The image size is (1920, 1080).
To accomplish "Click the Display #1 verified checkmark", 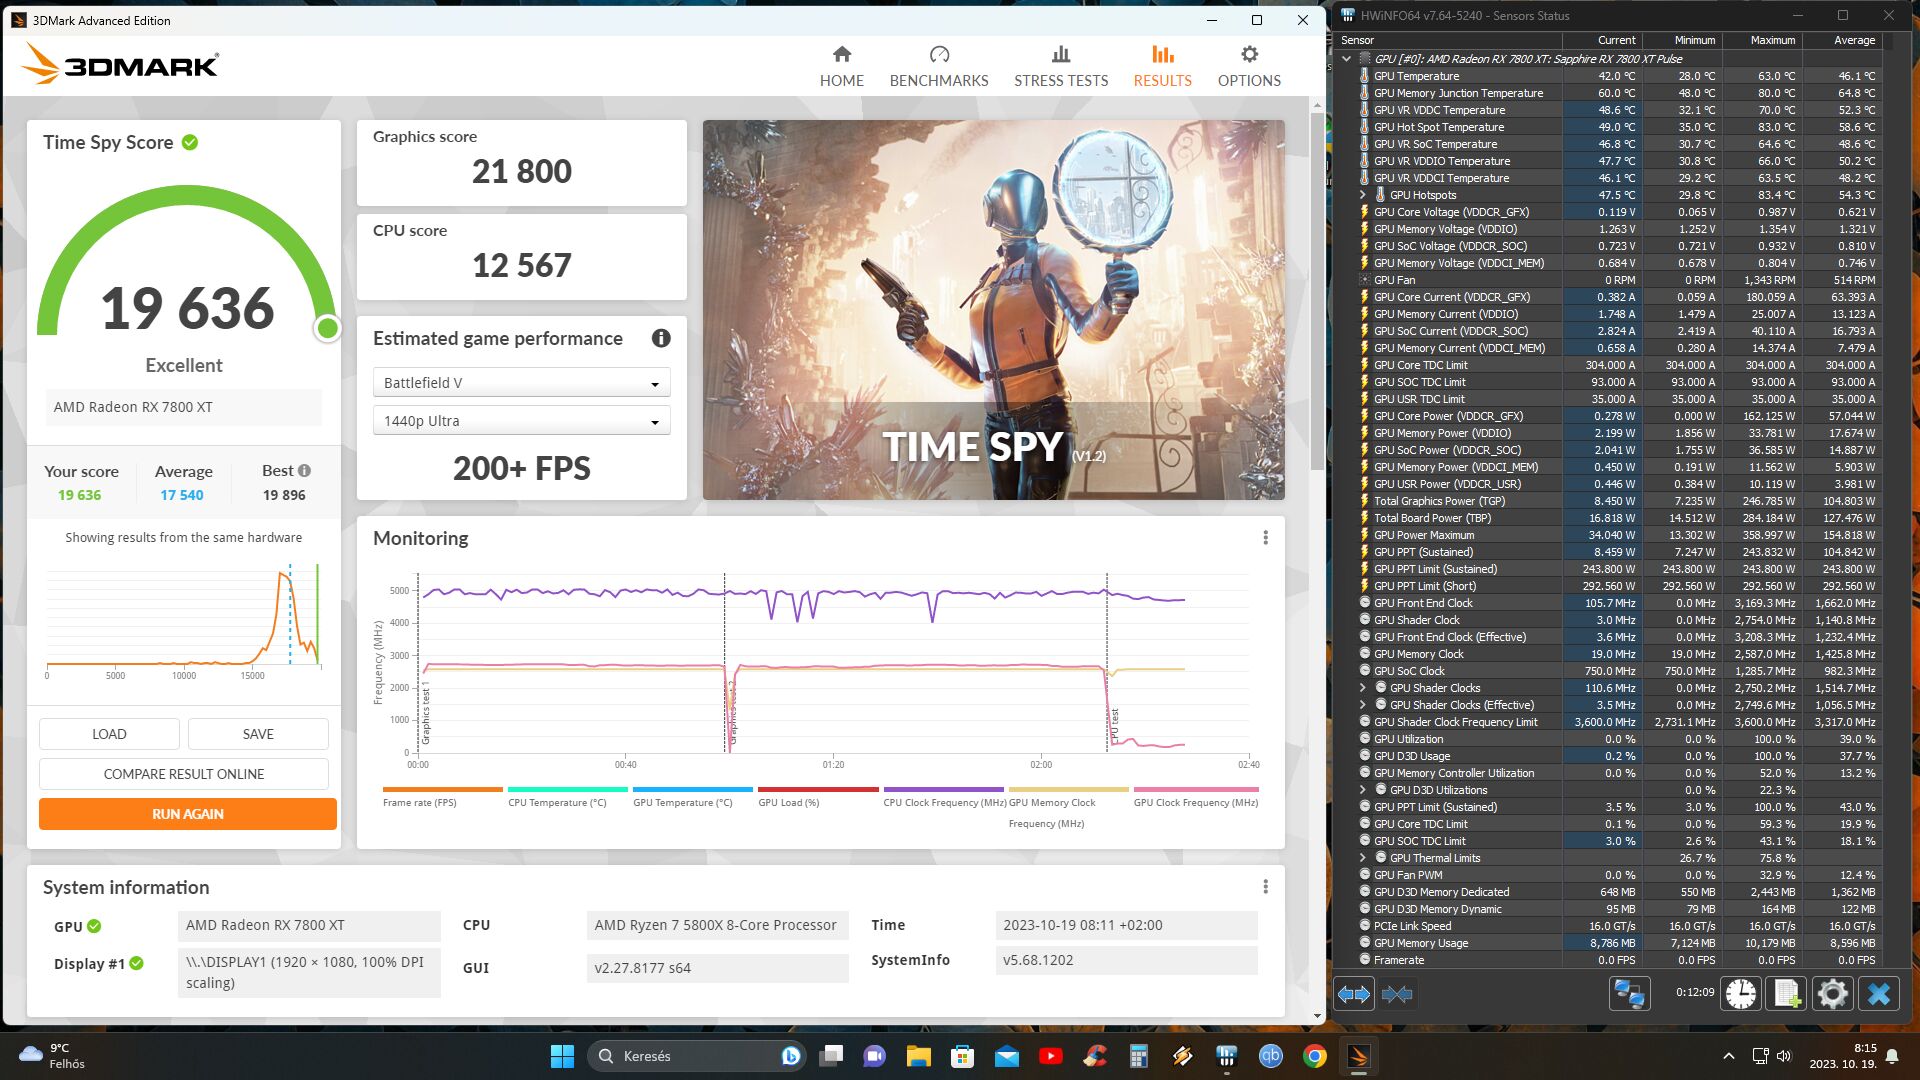I will coord(137,963).
